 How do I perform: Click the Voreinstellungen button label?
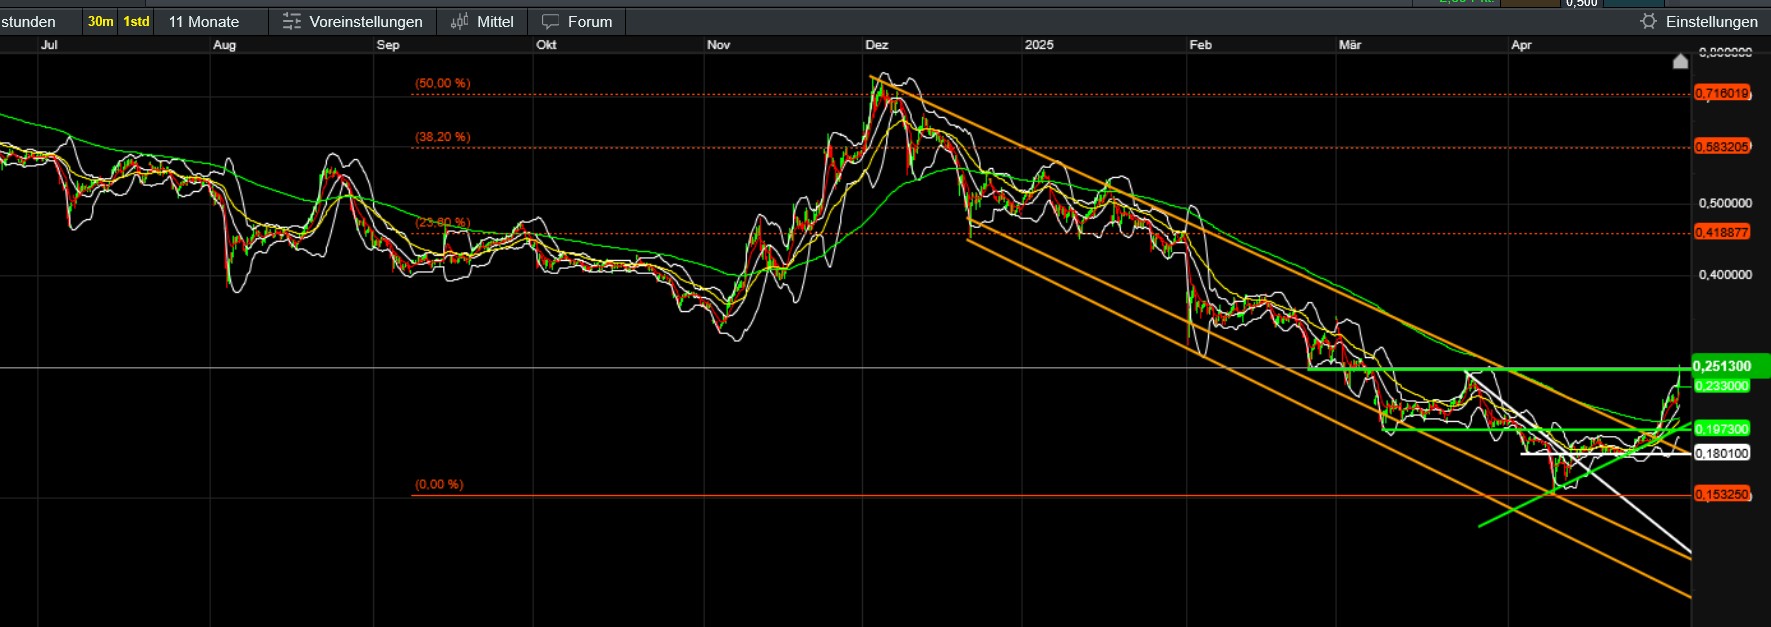(365, 21)
